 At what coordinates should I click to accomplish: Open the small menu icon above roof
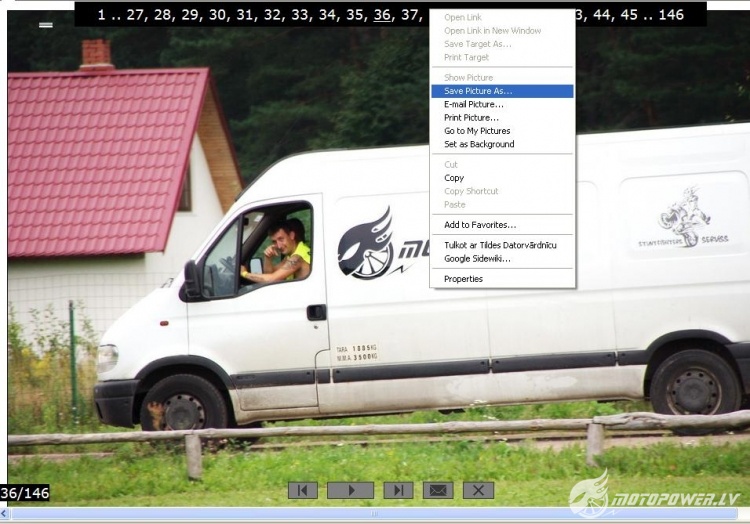45,25
